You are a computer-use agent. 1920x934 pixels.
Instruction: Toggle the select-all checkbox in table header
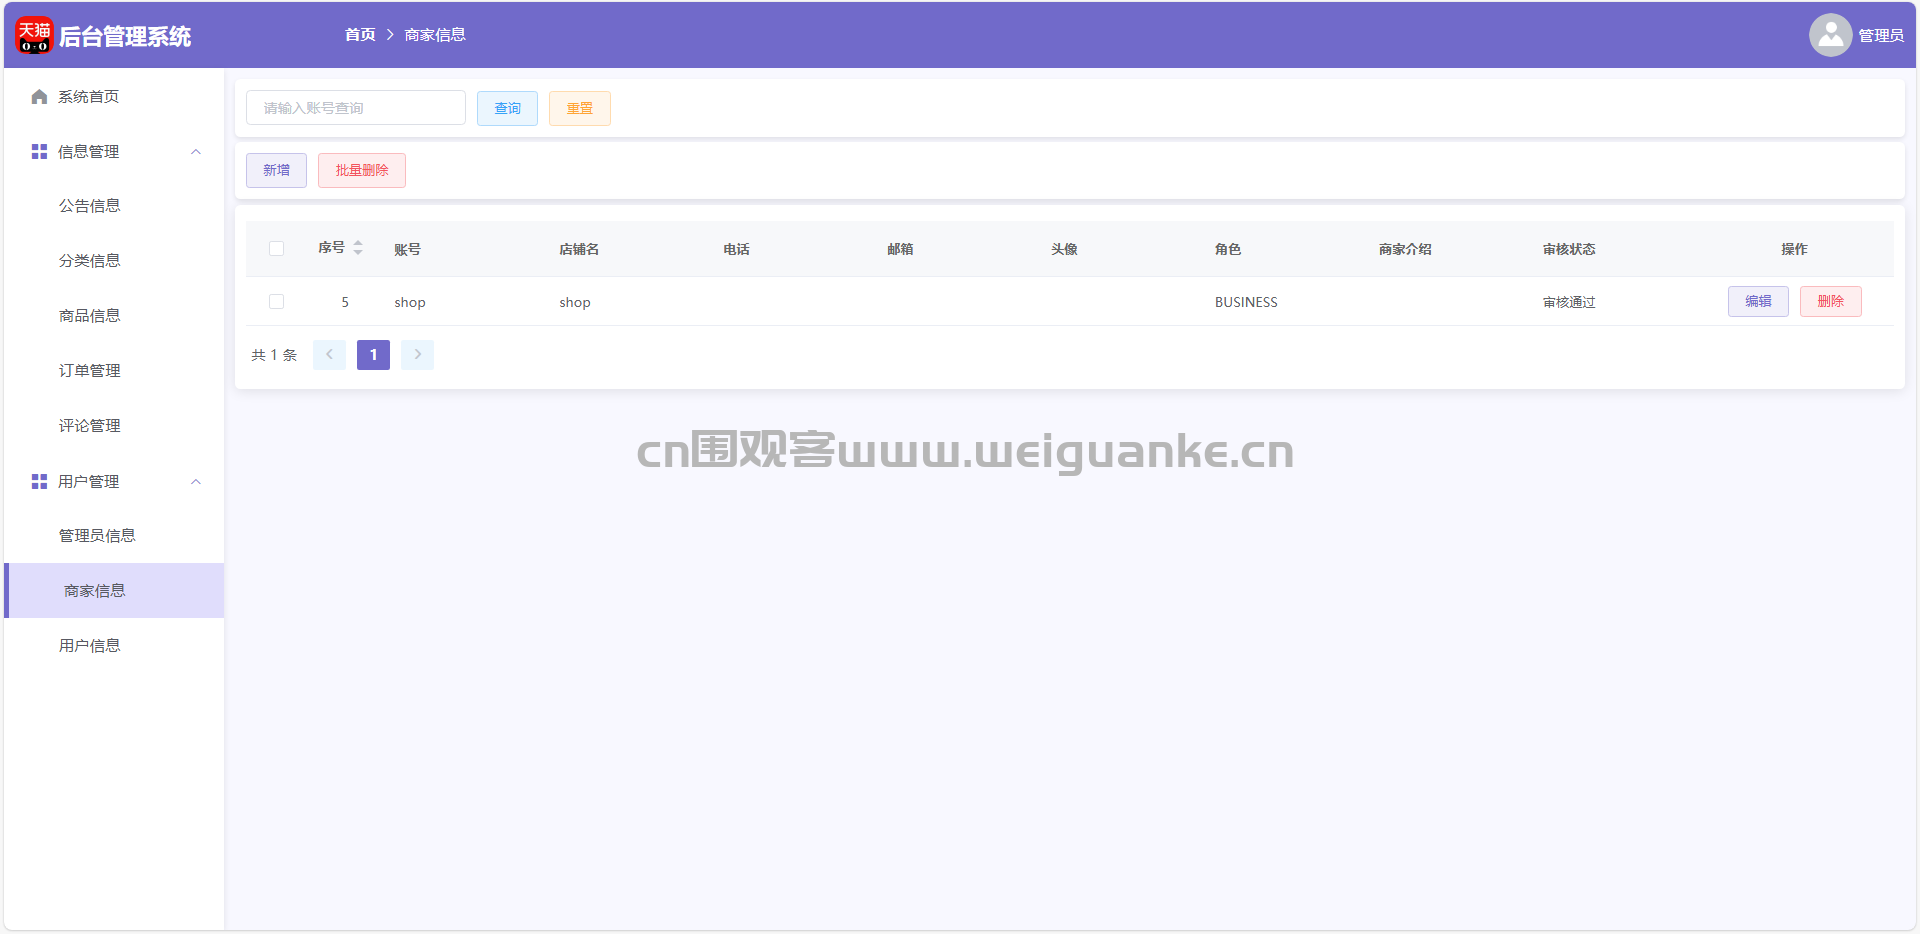pos(277,249)
